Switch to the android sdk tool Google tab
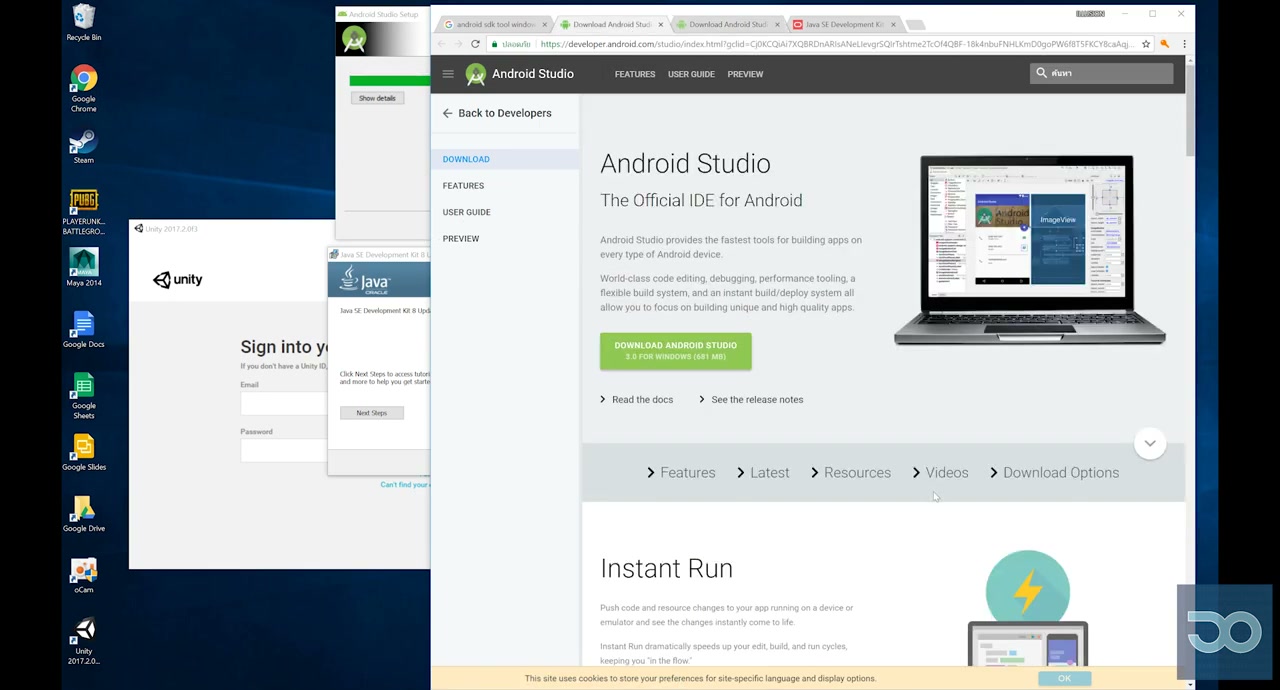The height and width of the screenshot is (690, 1280). click(x=494, y=24)
